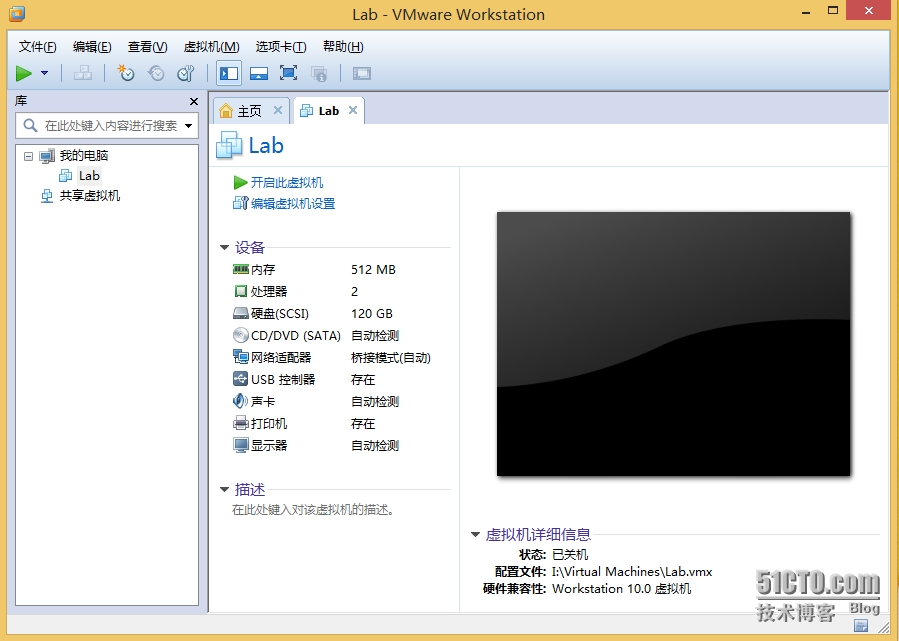Click the VMware app icon in title bar
The width and height of the screenshot is (899, 641).
[17, 13]
